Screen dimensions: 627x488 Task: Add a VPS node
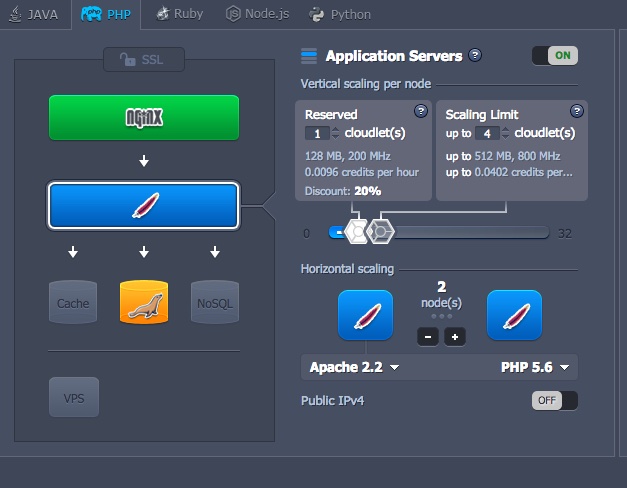(x=74, y=397)
